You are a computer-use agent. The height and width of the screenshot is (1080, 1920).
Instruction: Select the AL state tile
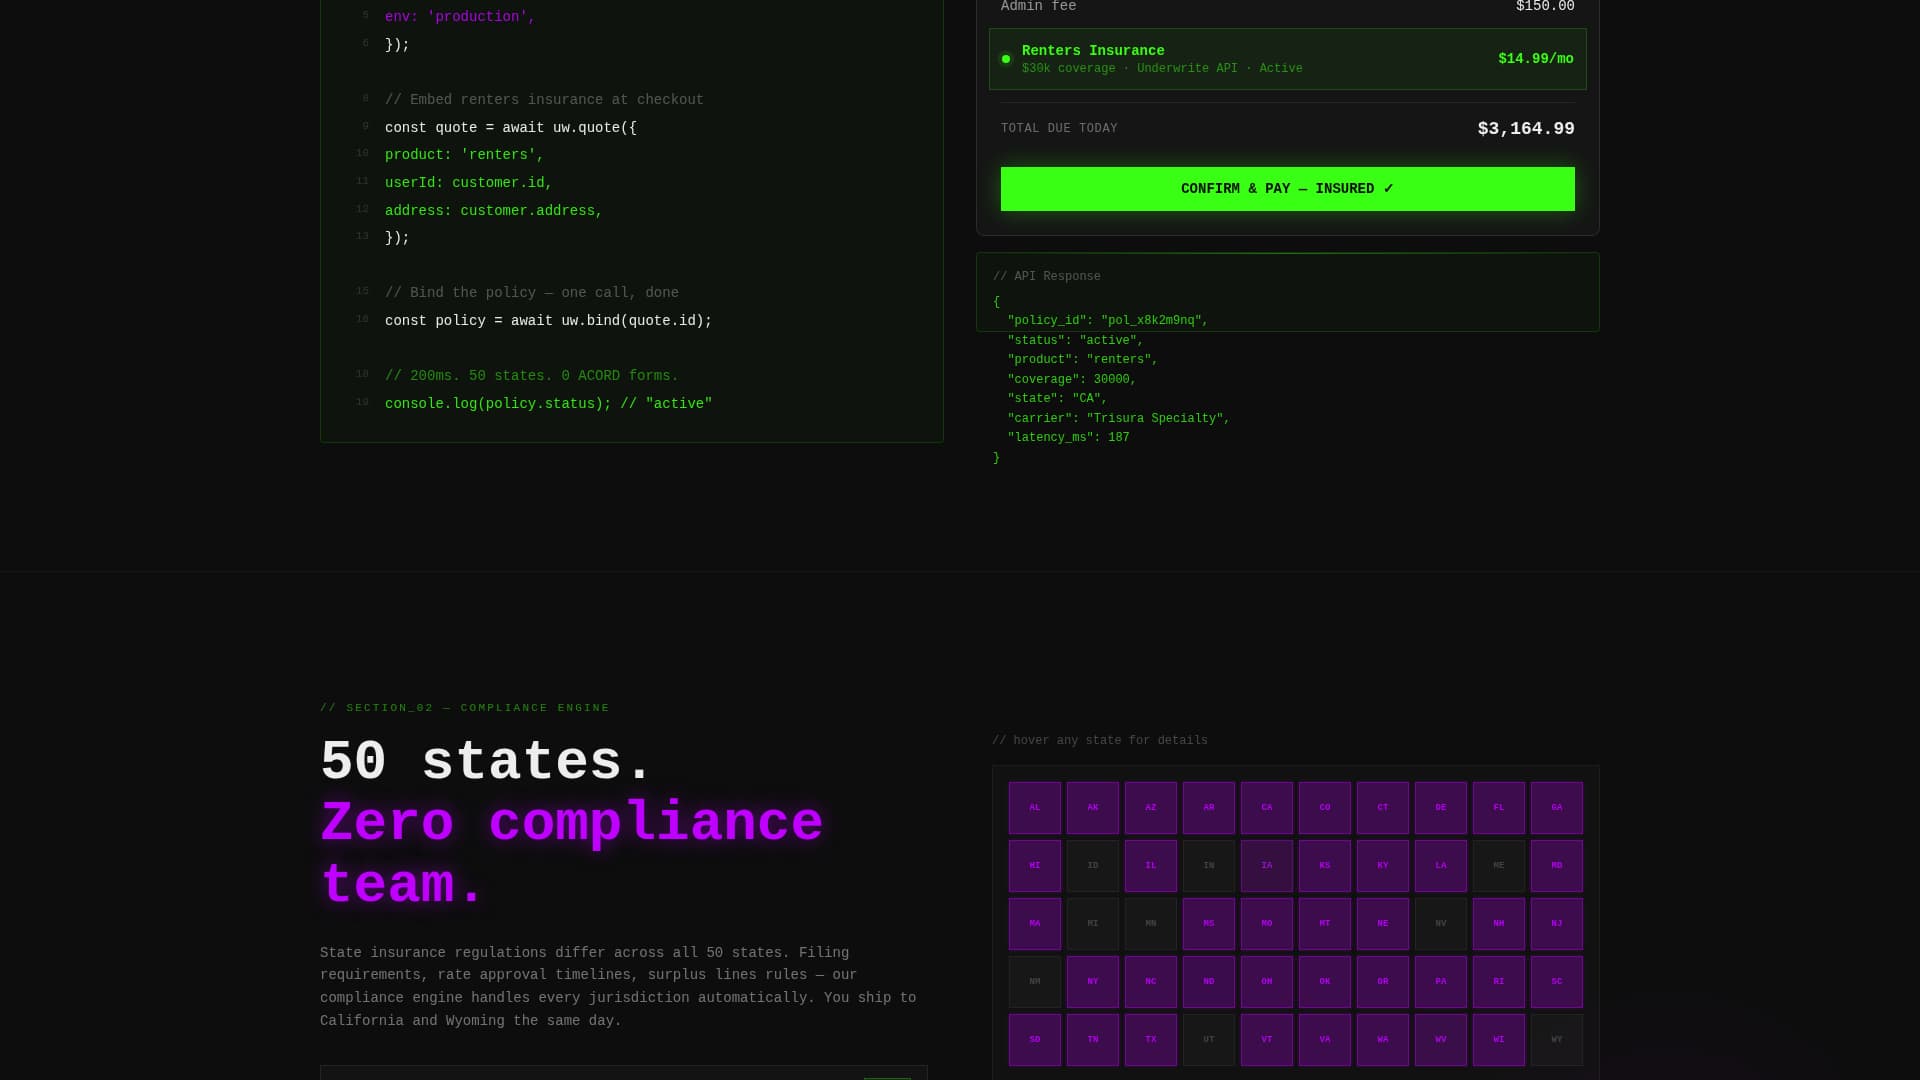point(1035,808)
